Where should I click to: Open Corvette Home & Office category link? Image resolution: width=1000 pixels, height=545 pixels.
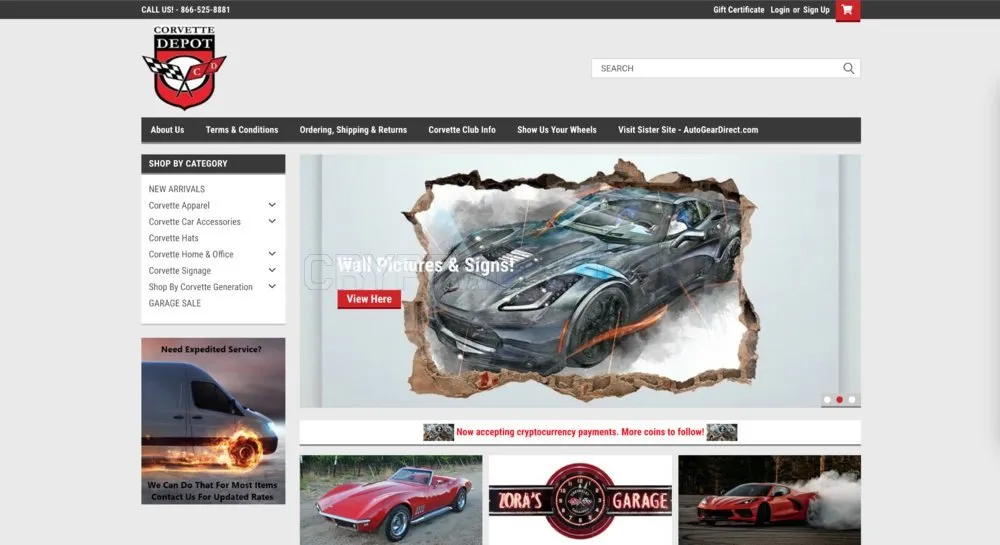click(x=191, y=254)
